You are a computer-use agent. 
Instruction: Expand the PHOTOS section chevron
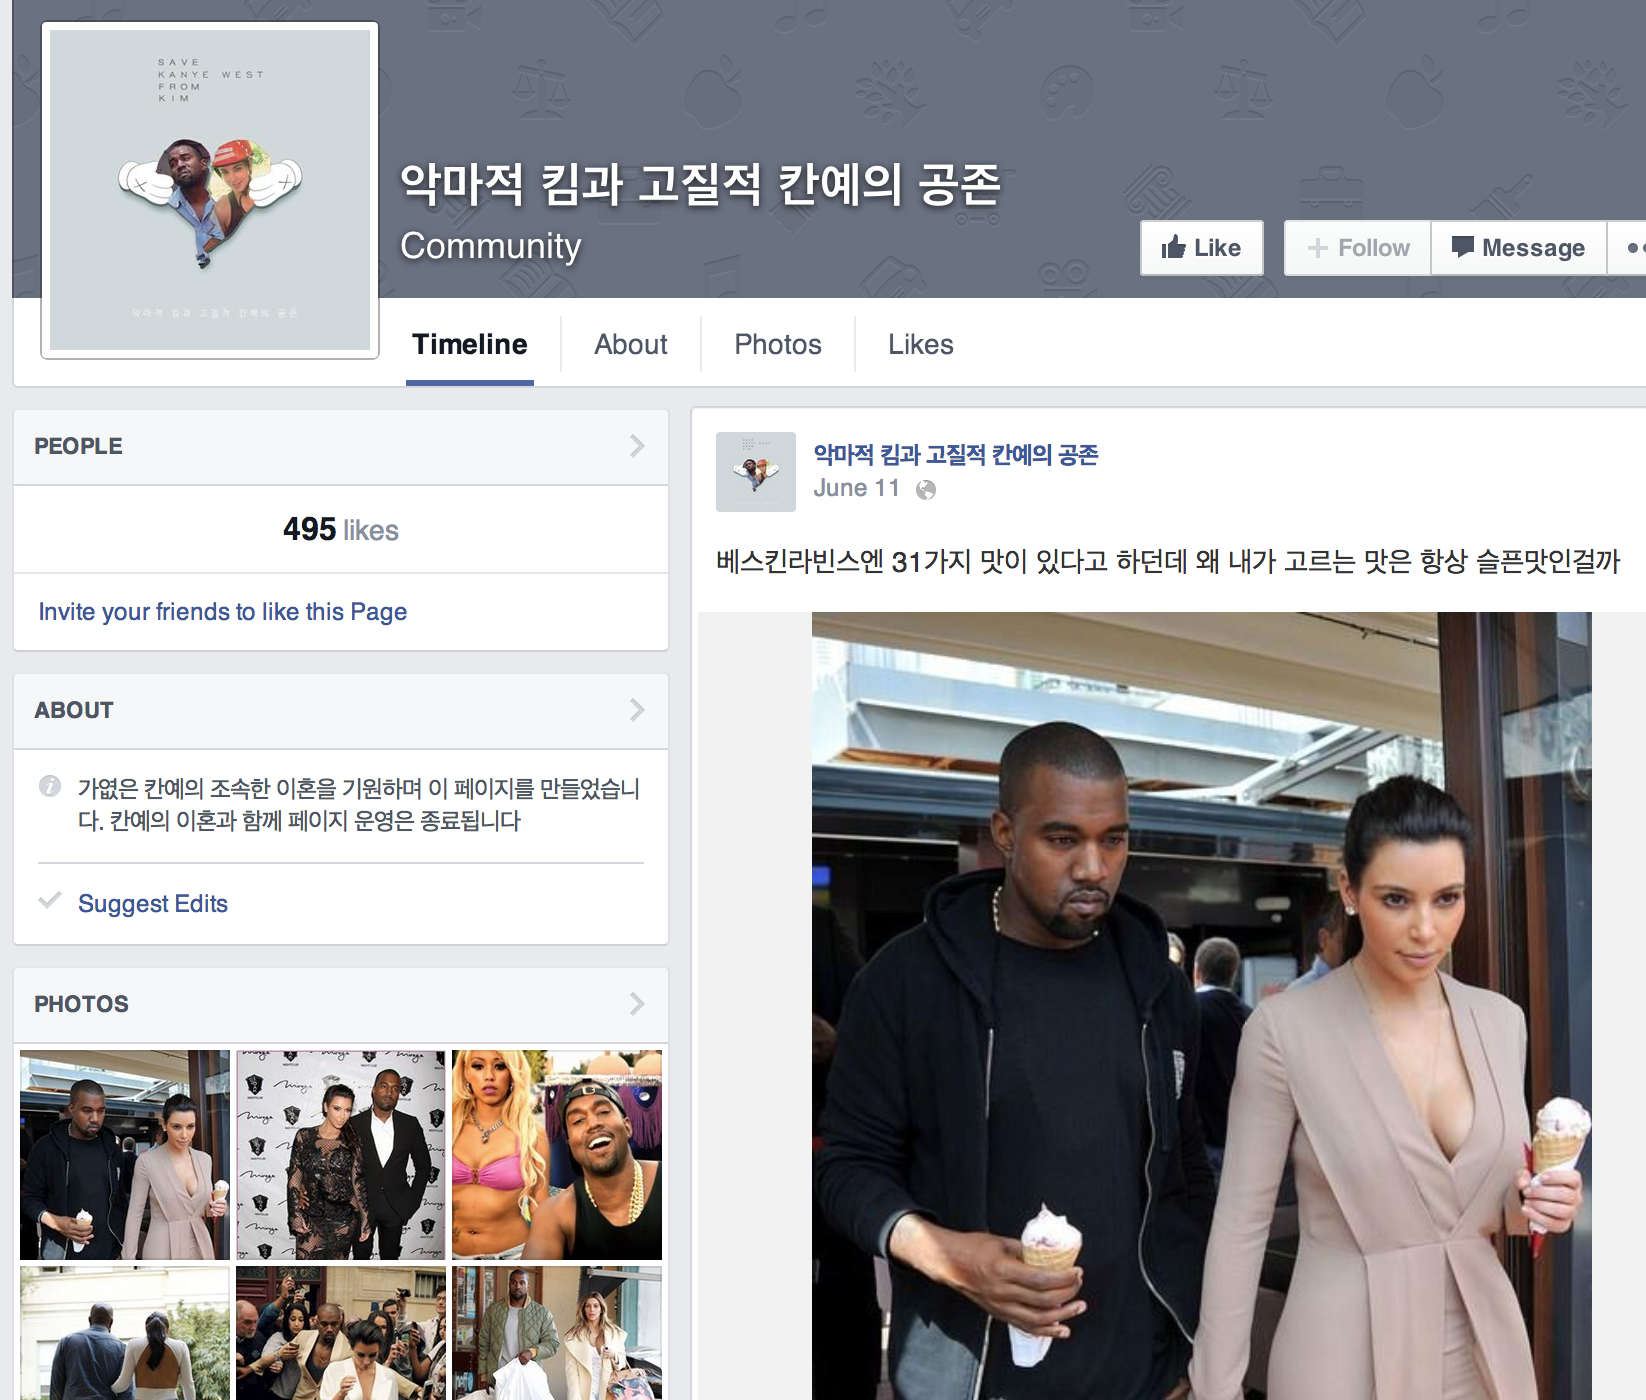pos(637,1004)
